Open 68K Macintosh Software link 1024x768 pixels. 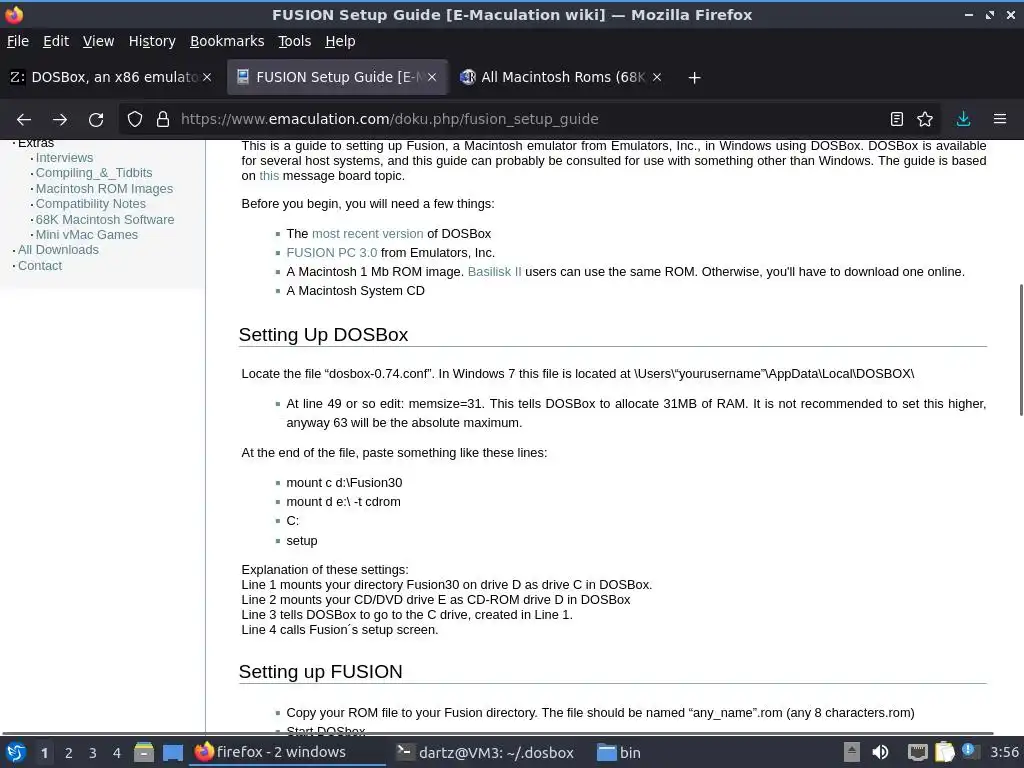tap(104, 219)
